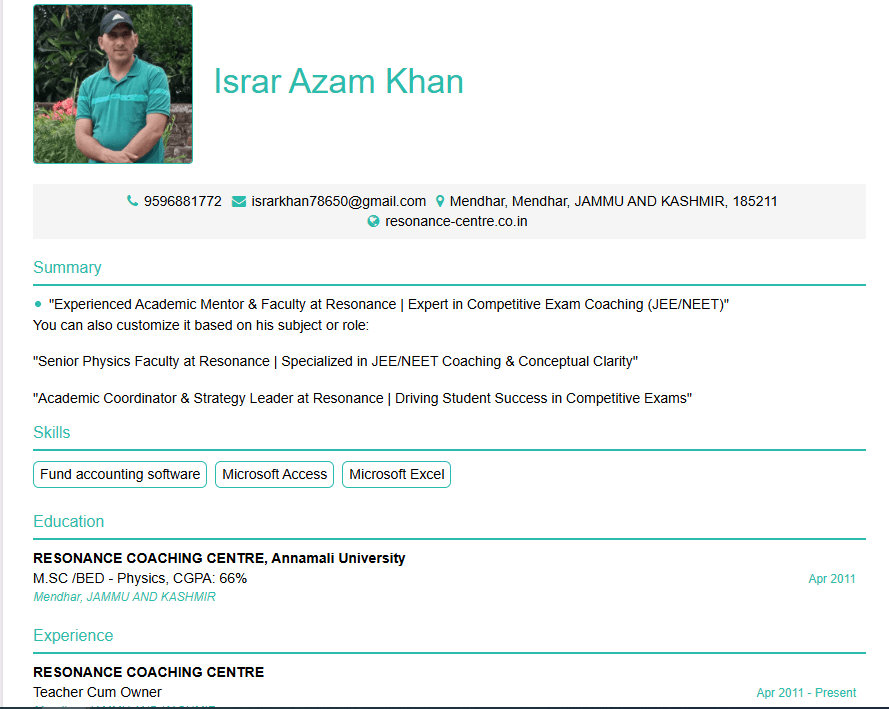Image resolution: width=889 pixels, height=709 pixels.
Task: Click the Teacher Cum Owner job title
Action: pyautogui.click(x=97, y=692)
